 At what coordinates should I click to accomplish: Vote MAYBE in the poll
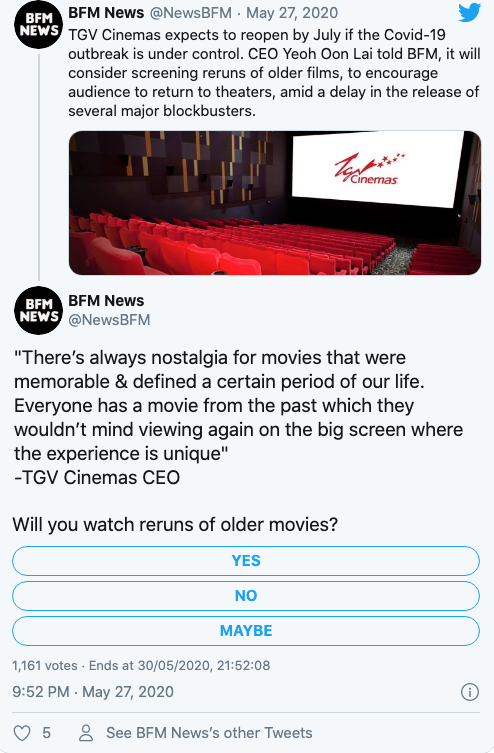point(246,631)
